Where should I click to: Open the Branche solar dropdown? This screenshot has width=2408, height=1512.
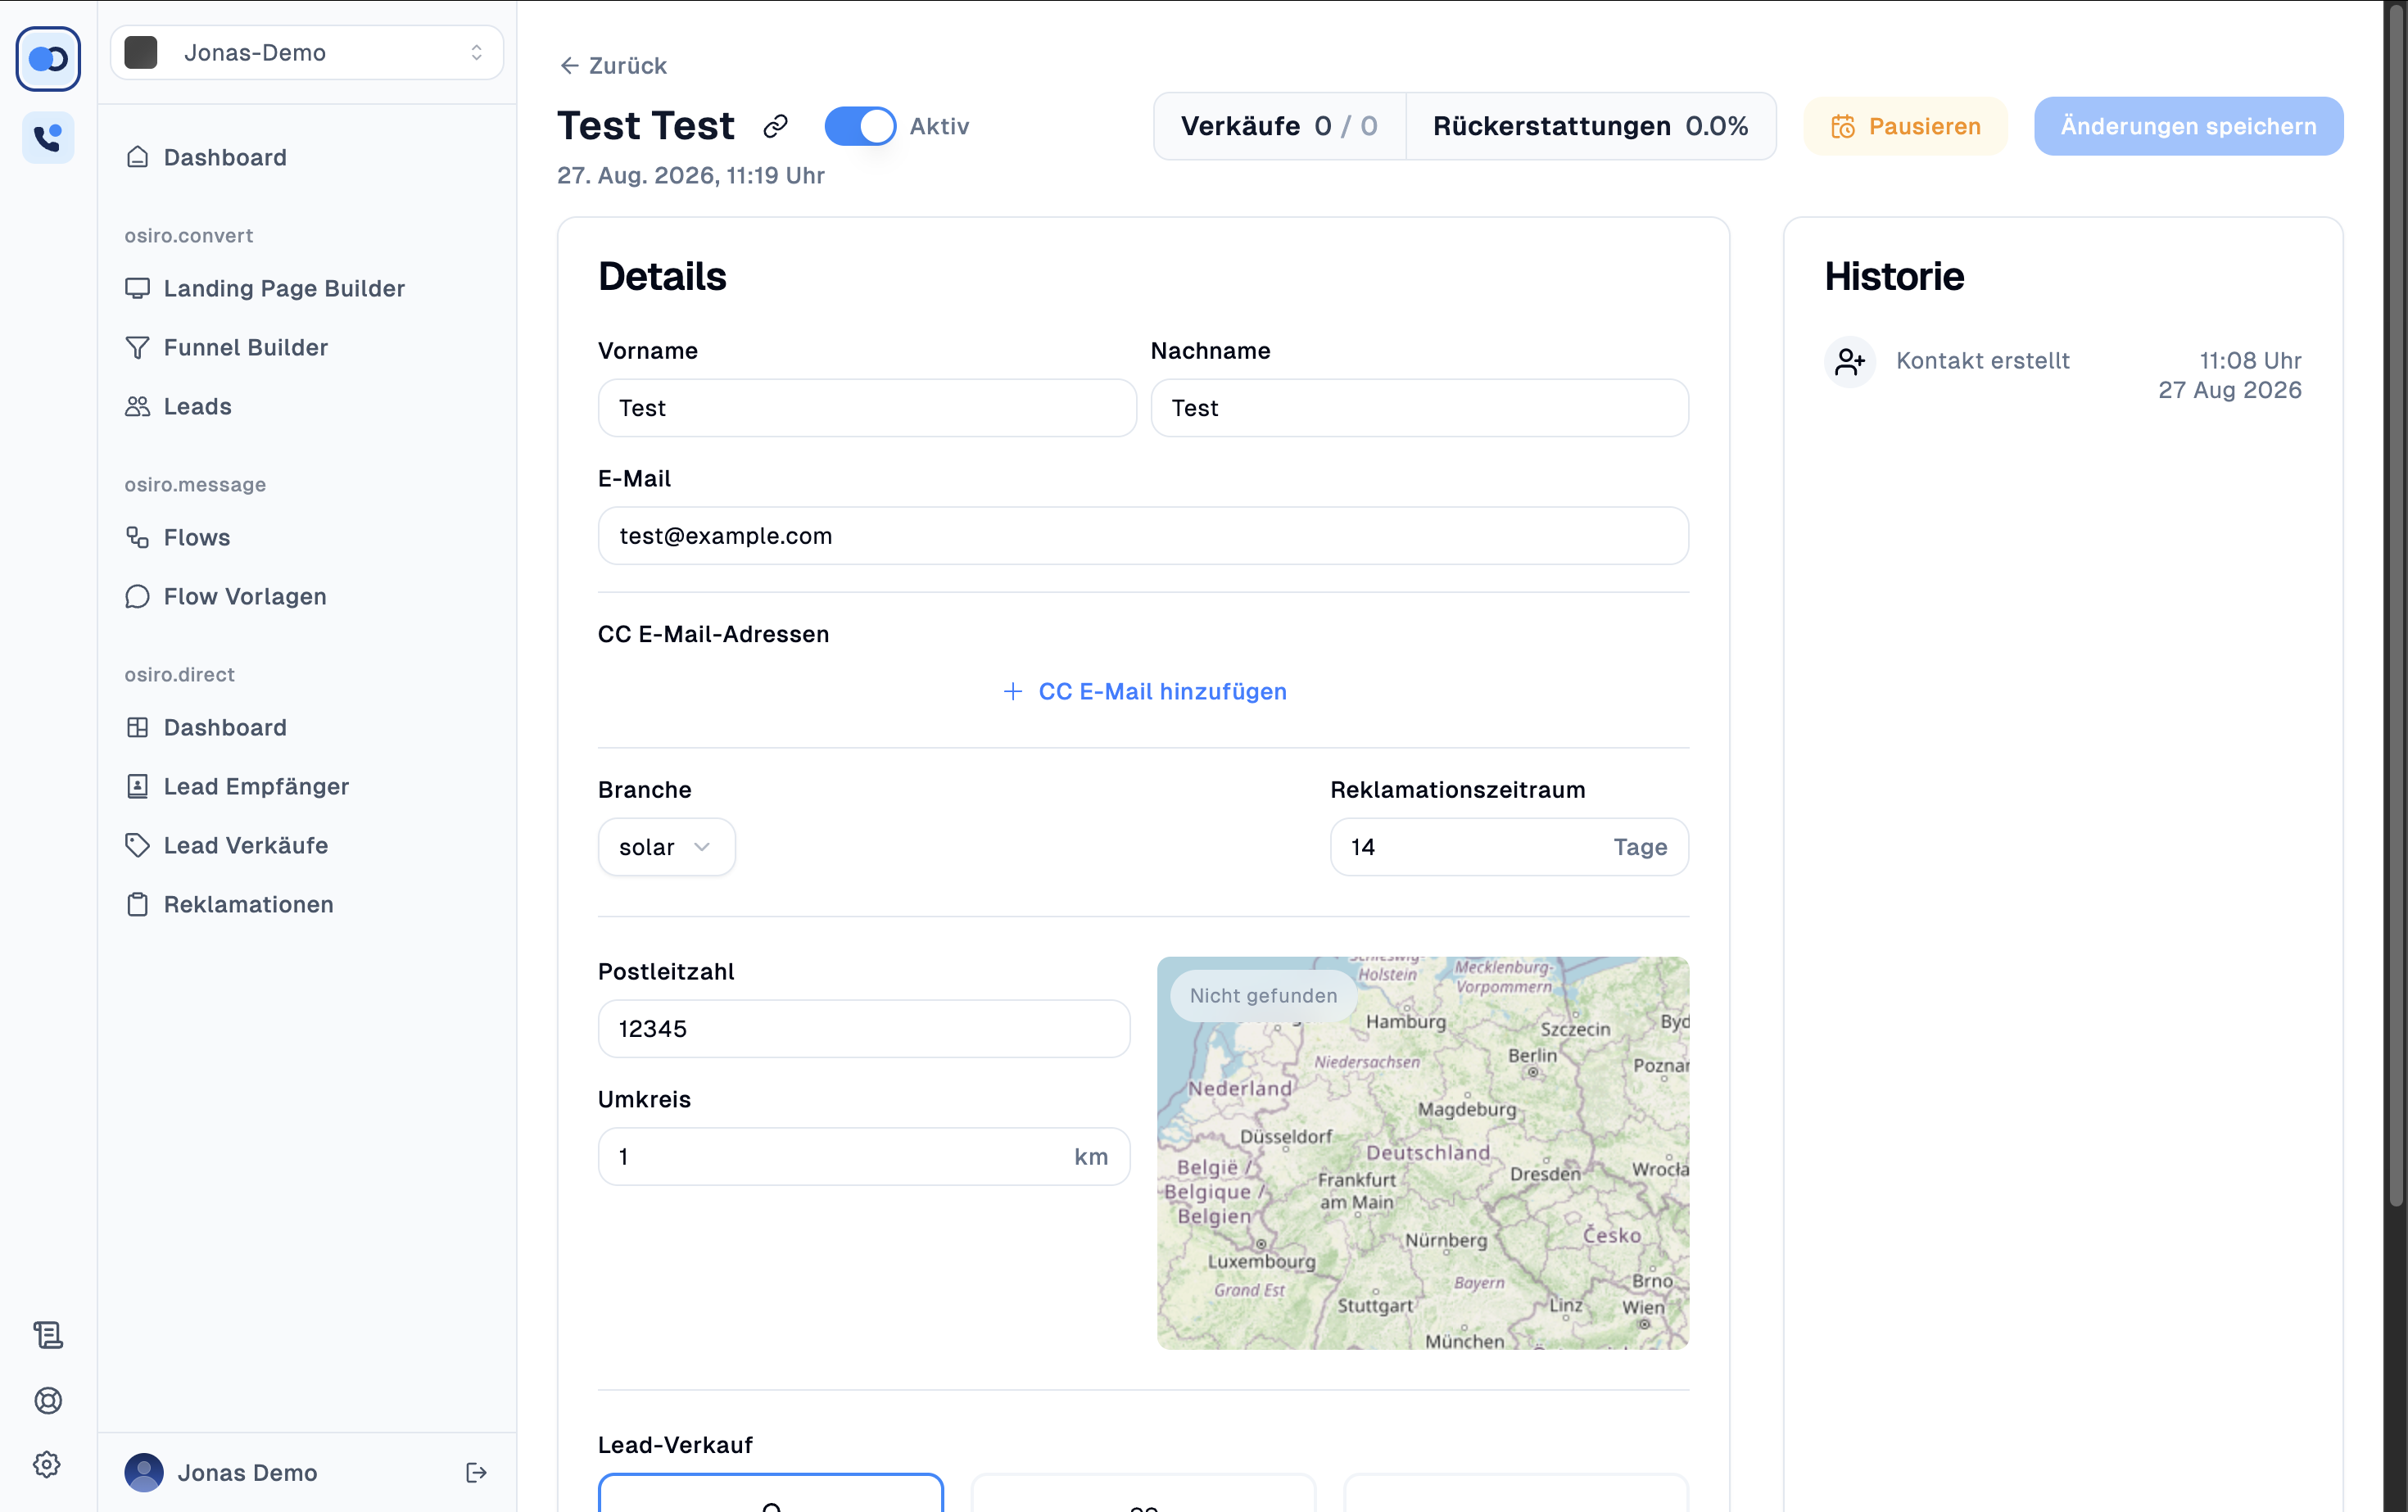coord(666,847)
